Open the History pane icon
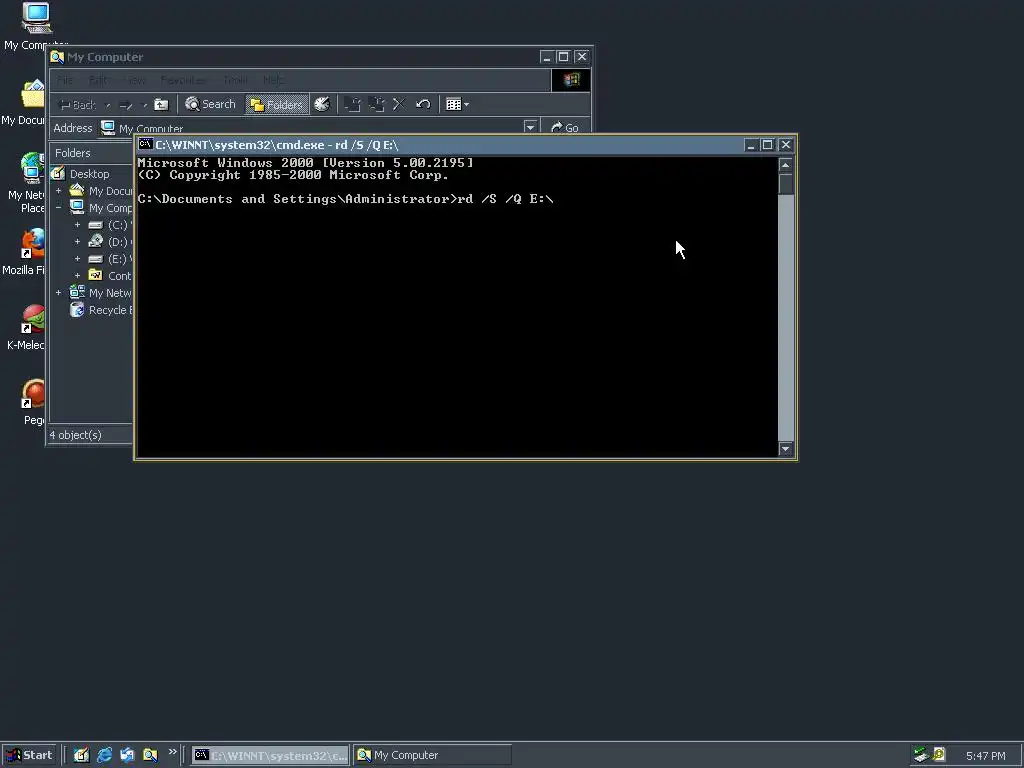 coord(322,104)
